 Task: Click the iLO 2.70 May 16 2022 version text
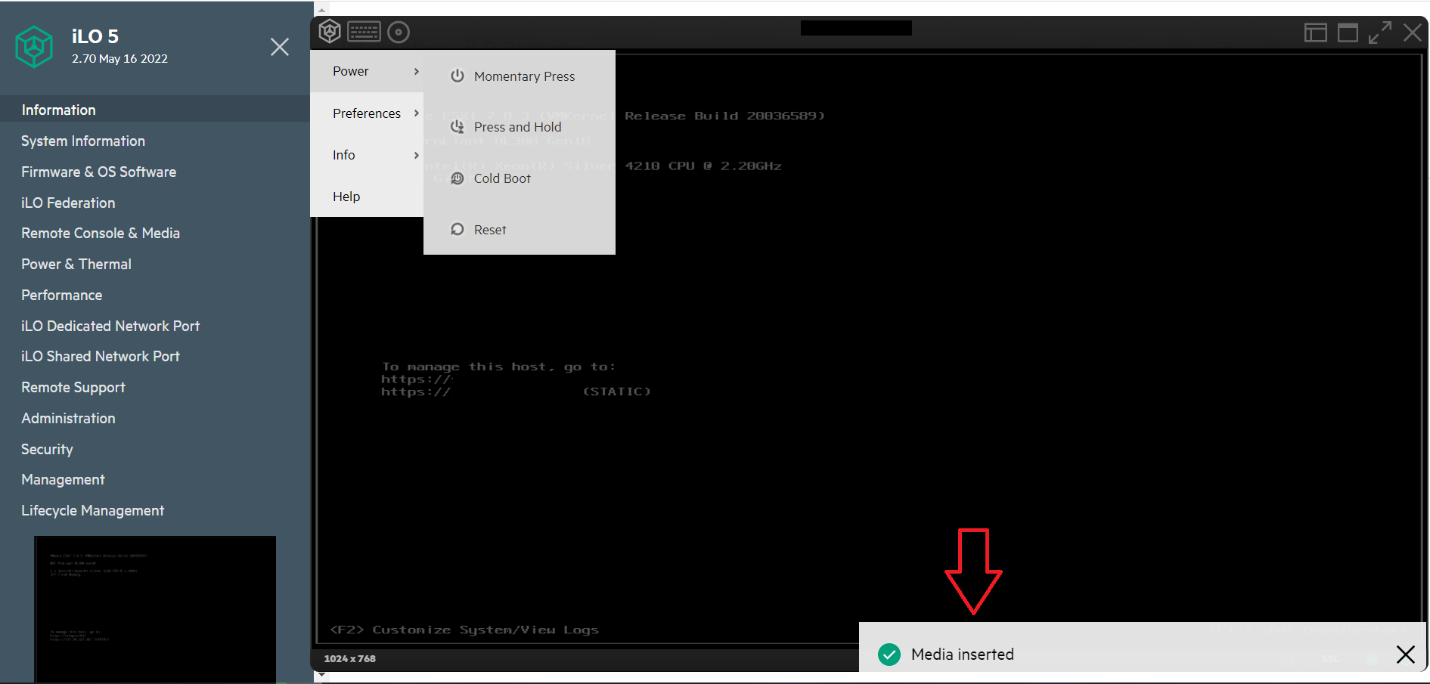click(x=120, y=59)
